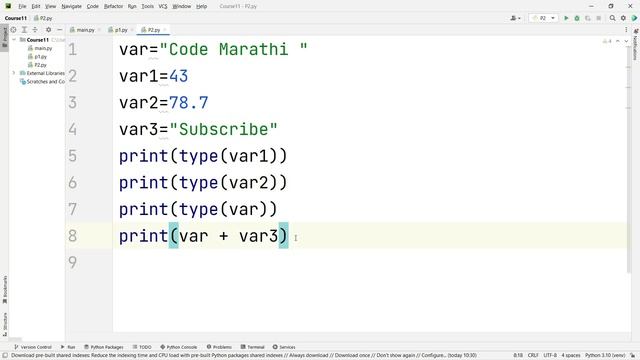Image resolution: width=640 pixels, height=360 pixels.
Task: Click UTF-8 encoding in status bar
Action: [x=550, y=356]
